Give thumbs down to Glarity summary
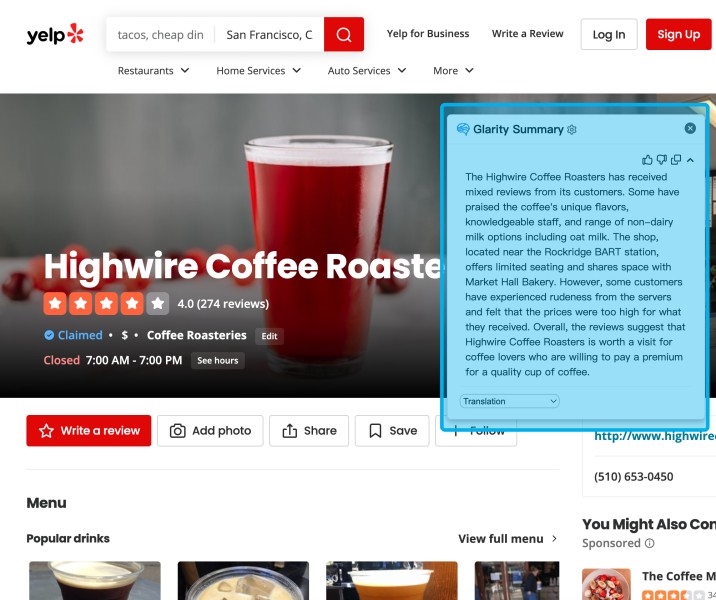 pos(662,160)
